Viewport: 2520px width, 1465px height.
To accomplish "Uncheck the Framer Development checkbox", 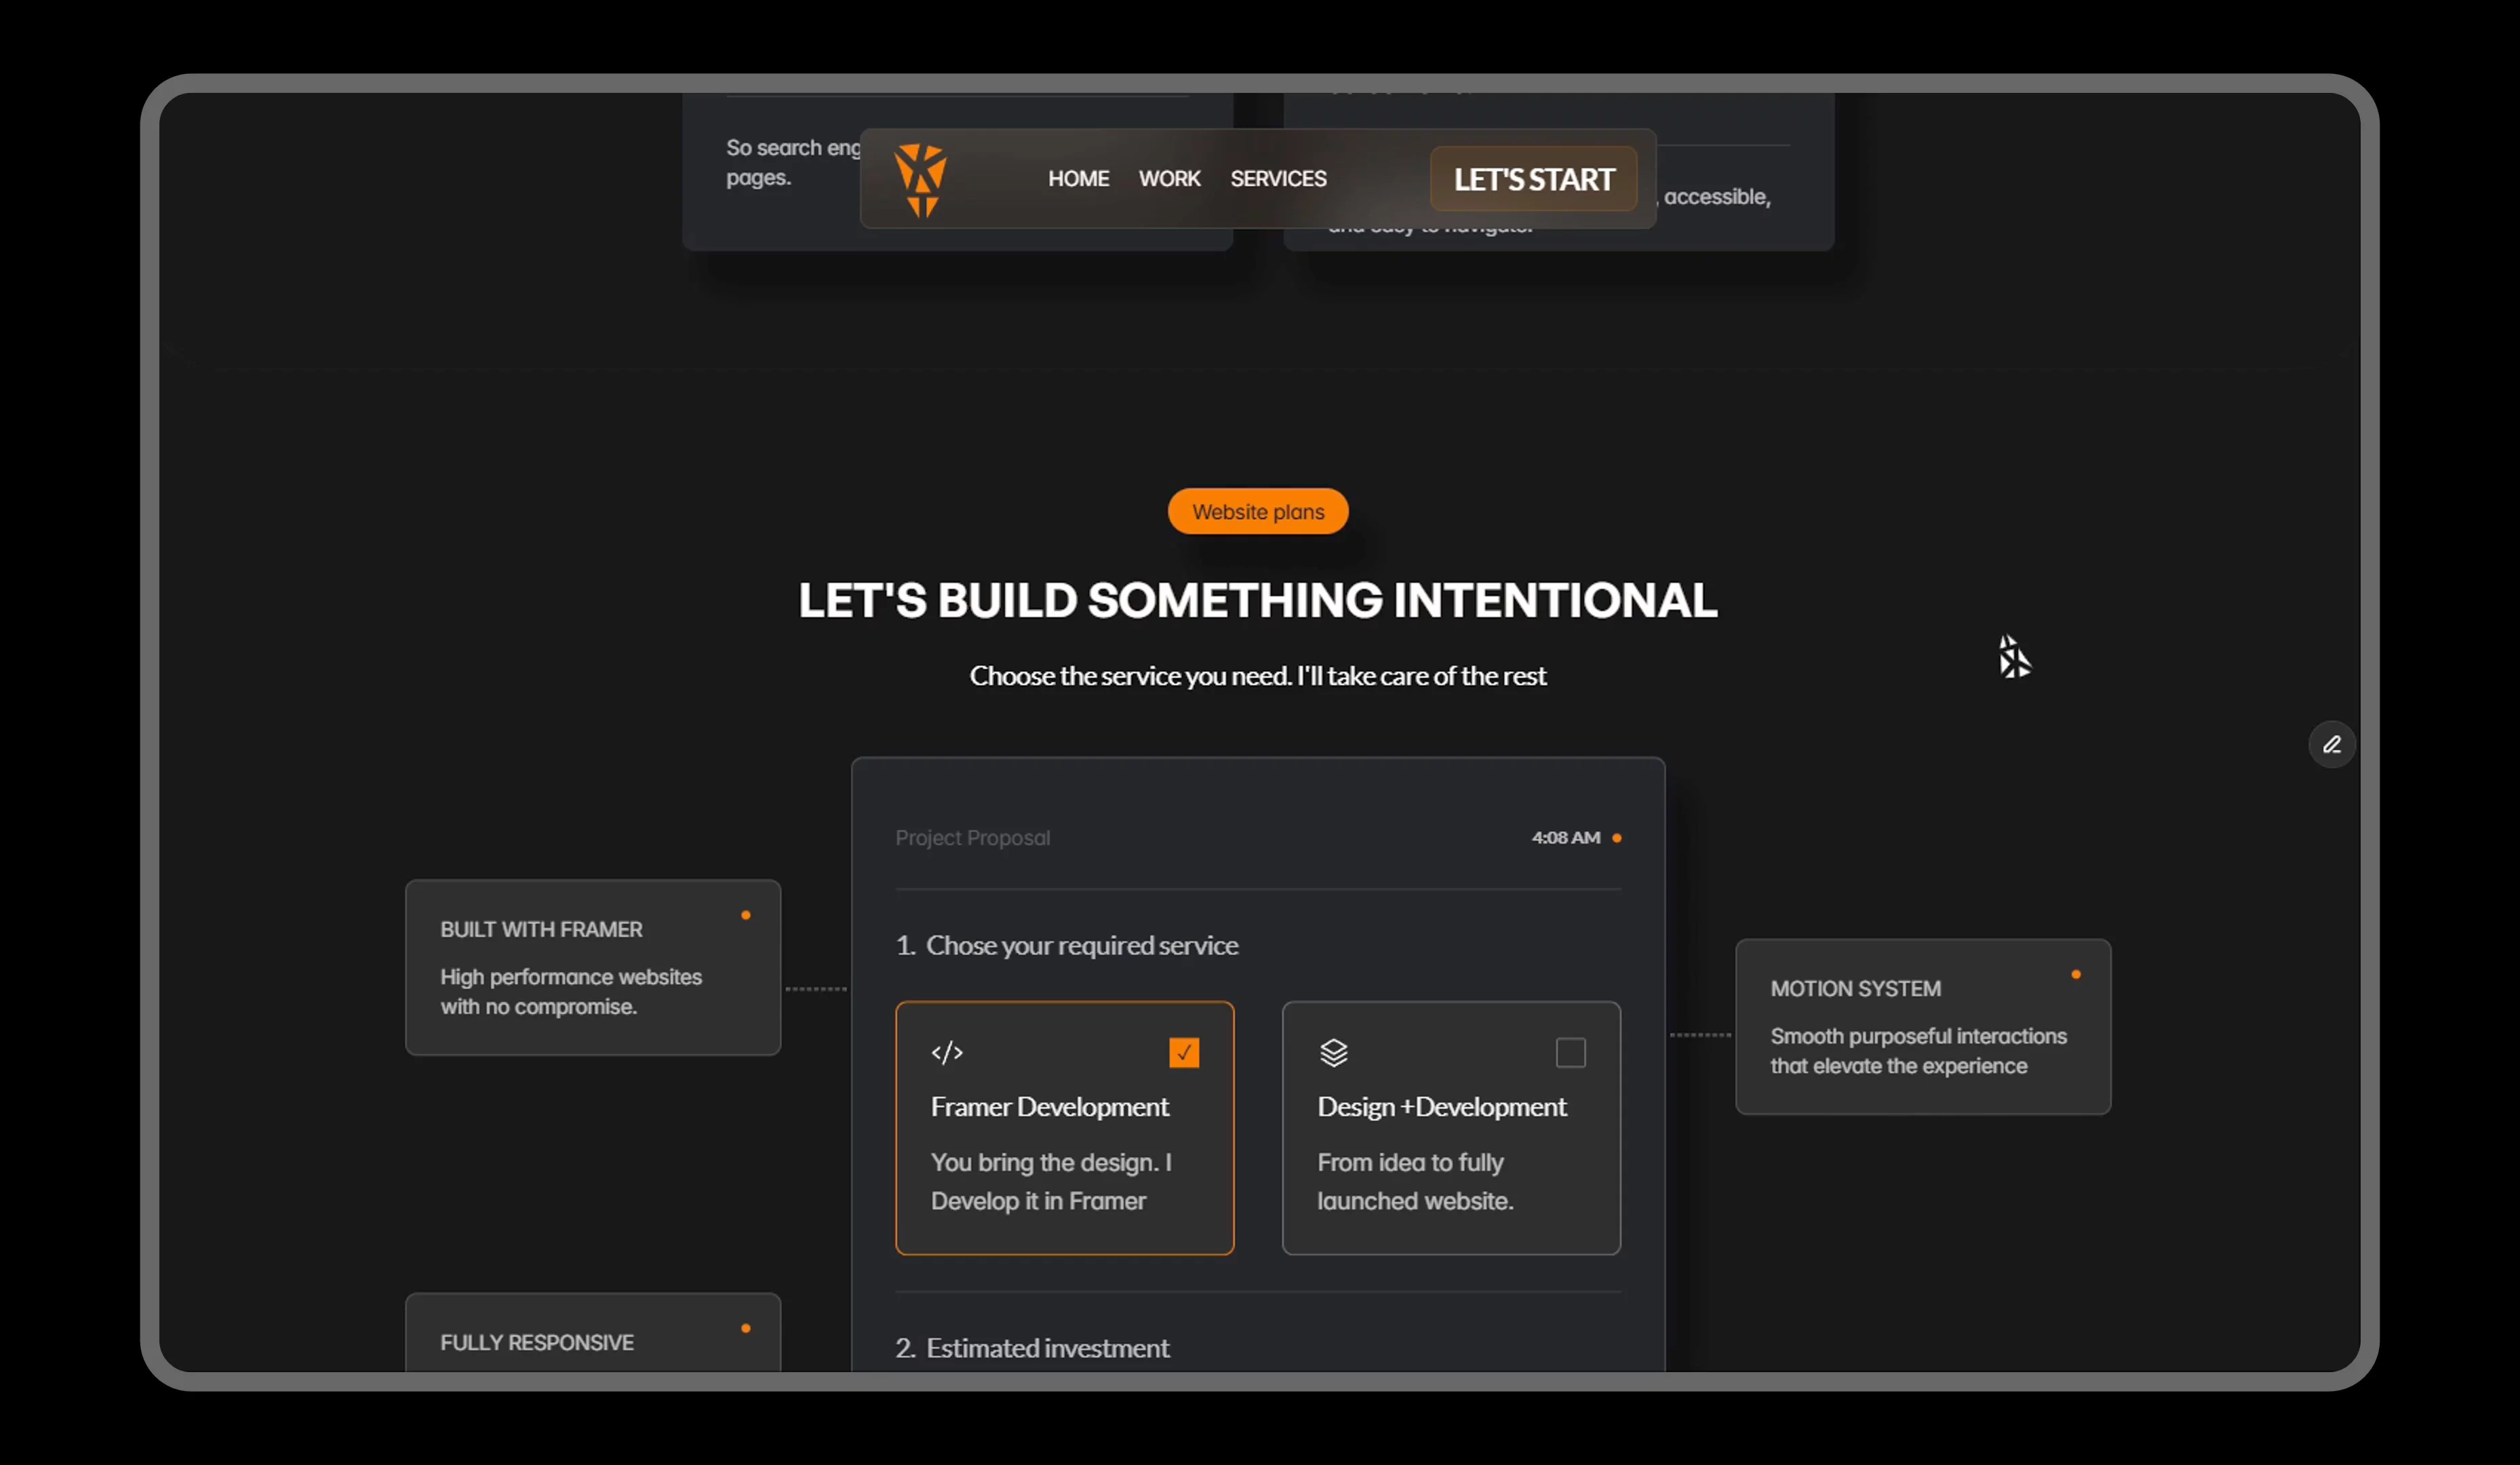I will tap(1184, 1052).
